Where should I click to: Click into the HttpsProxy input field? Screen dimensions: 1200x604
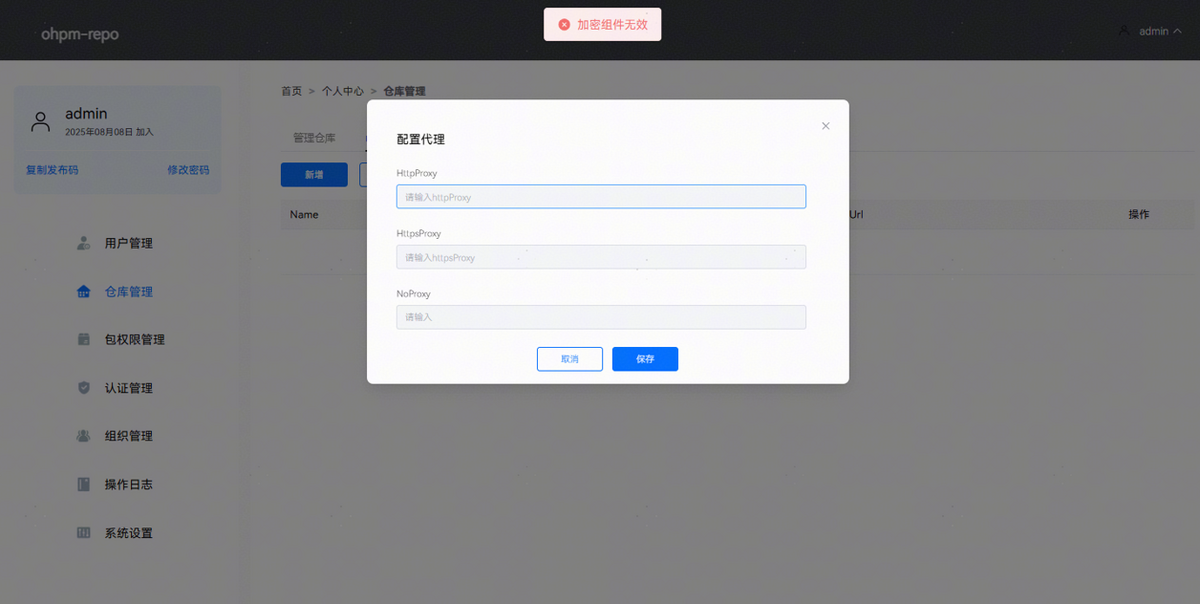point(600,257)
